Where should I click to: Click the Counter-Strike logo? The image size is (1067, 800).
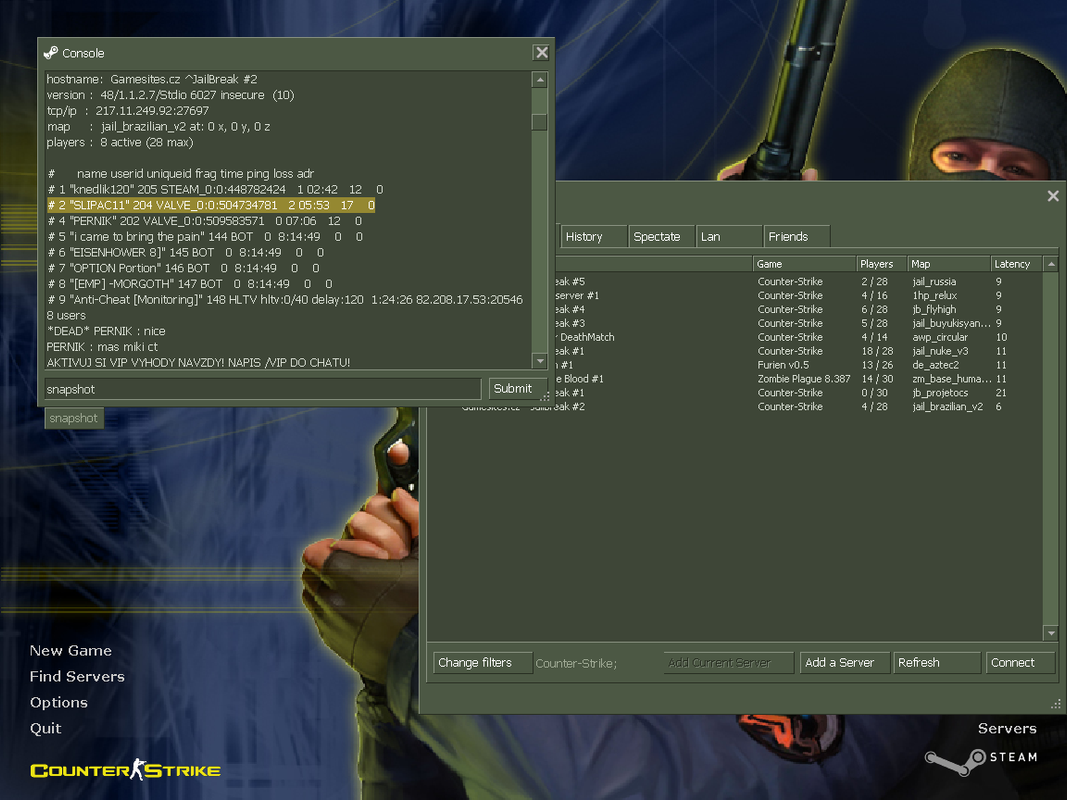pos(125,770)
